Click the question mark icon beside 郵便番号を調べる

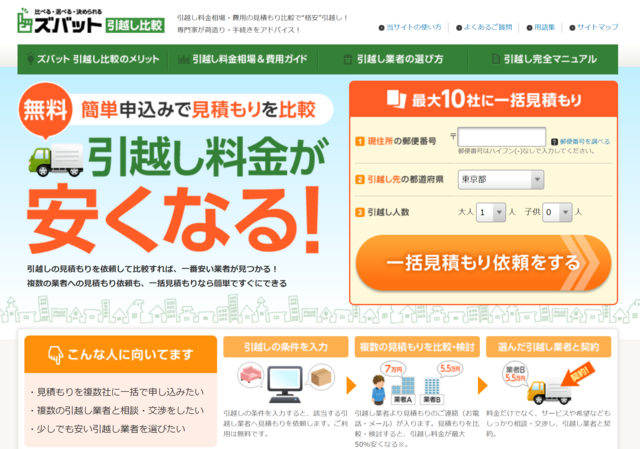click(x=554, y=142)
